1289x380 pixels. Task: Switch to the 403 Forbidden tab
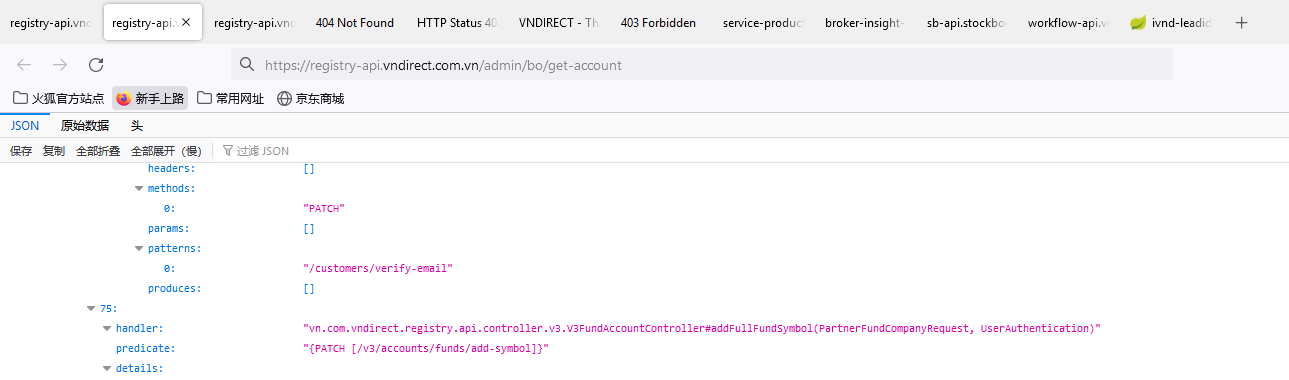pyautogui.click(x=658, y=22)
